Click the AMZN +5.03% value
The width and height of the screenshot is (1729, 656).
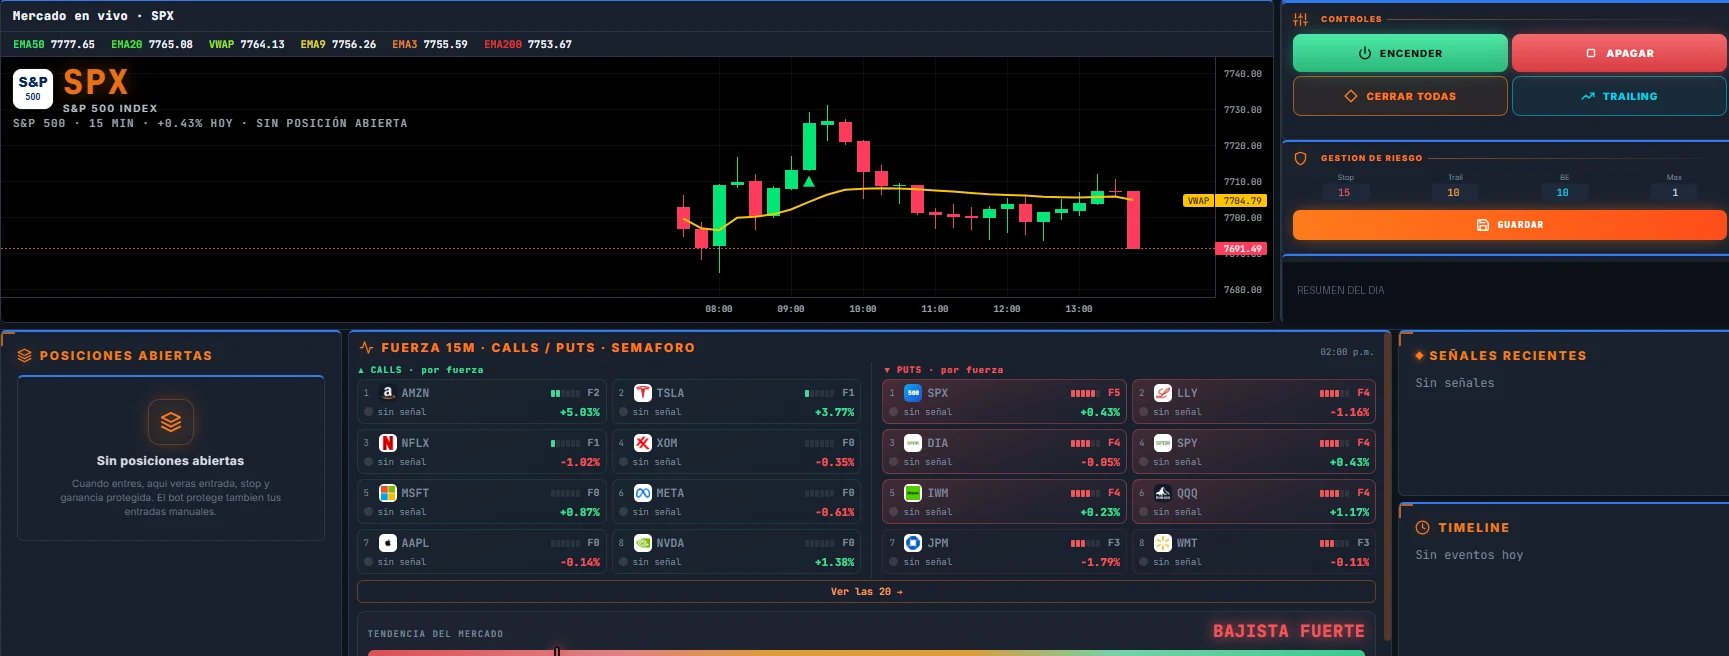point(580,412)
